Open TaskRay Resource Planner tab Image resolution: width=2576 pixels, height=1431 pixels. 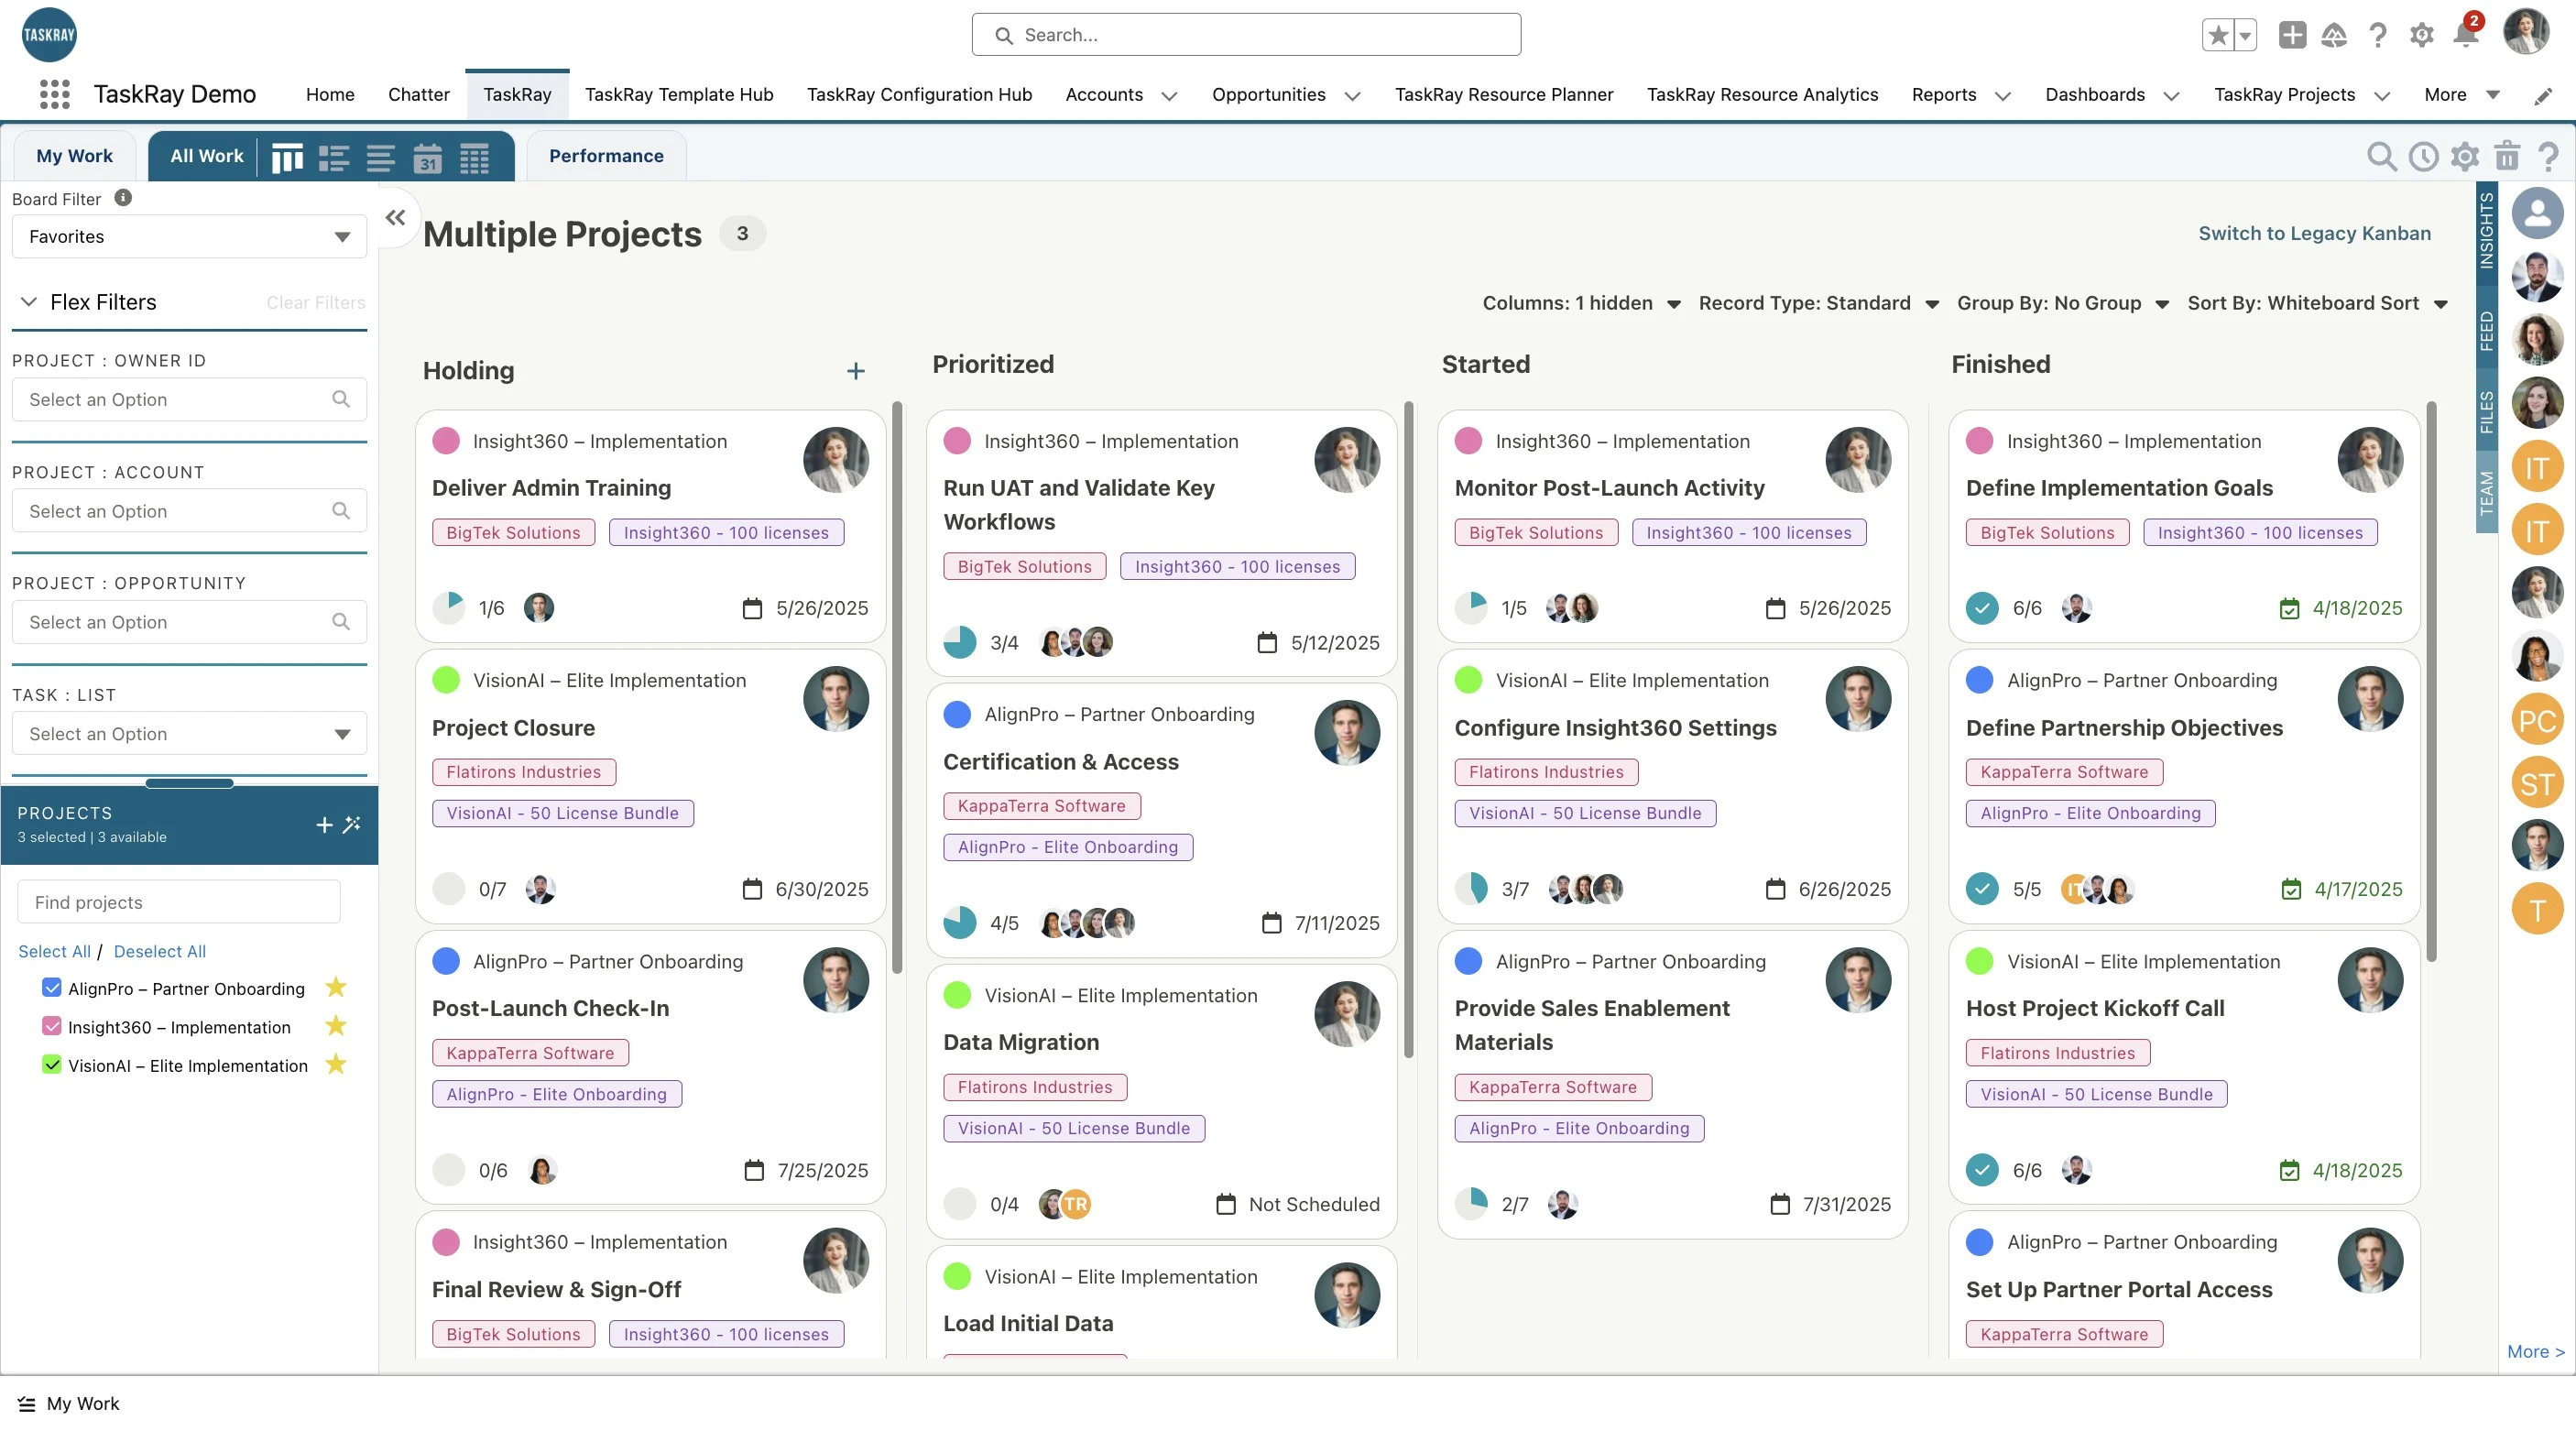[x=1504, y=95]
